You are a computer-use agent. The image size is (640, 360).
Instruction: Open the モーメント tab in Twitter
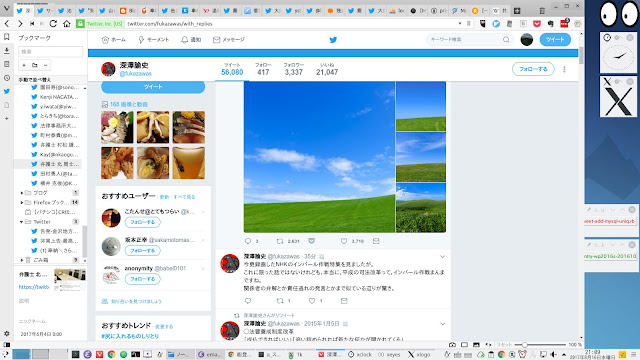click(x=153, y=40)
